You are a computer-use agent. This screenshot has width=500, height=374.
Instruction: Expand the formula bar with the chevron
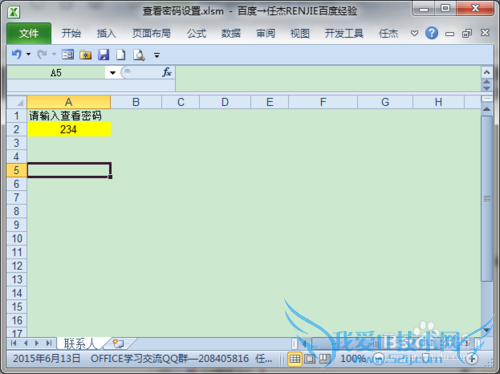(487, 72)
